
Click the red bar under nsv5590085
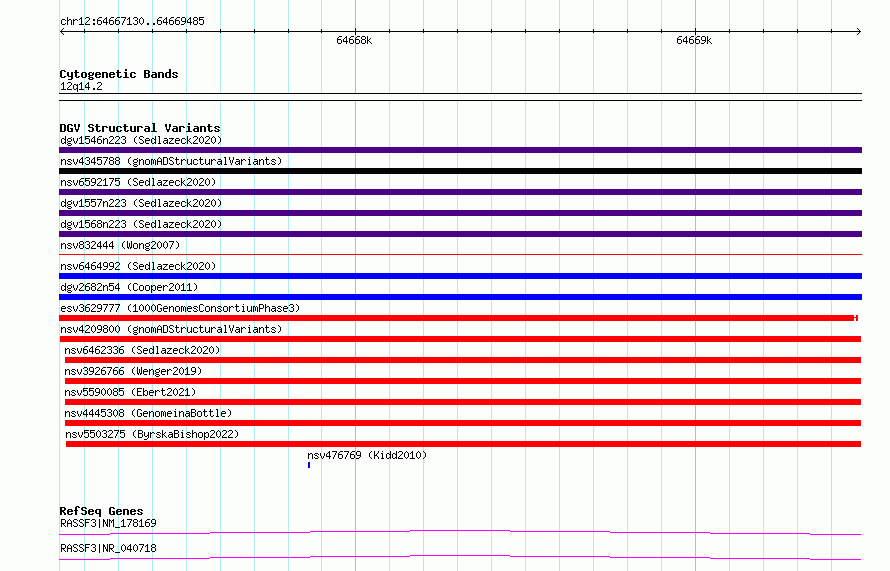click(463, 402)
